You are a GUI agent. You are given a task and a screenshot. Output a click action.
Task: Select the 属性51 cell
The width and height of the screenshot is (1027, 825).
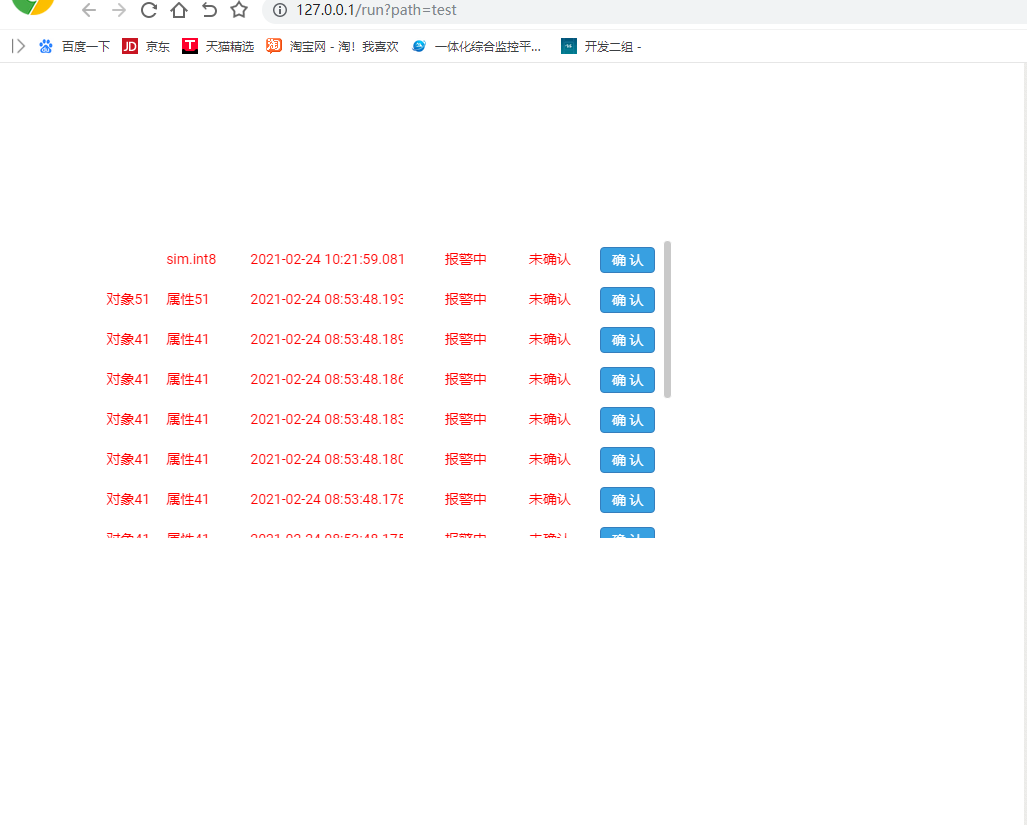coord(187,299)
